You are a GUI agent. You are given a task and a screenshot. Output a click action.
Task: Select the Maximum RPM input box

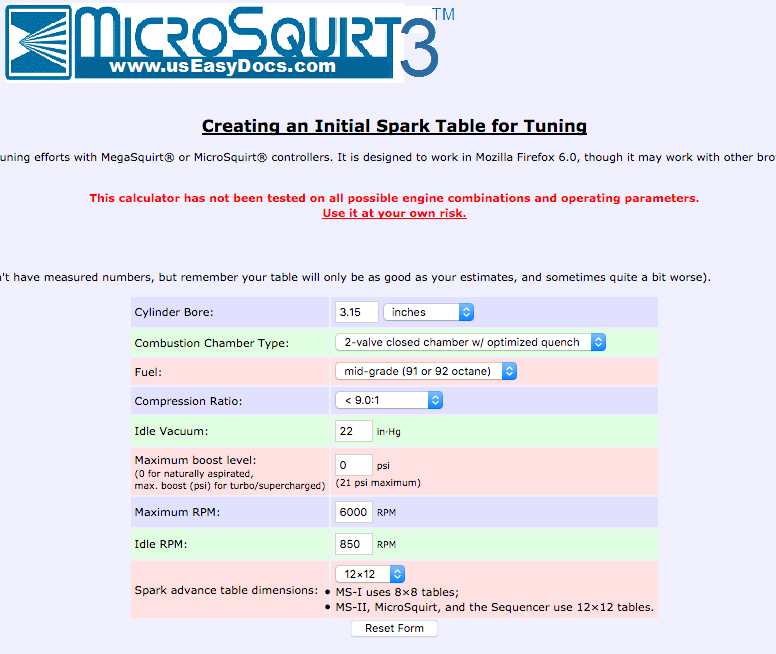tap(354, 511)
